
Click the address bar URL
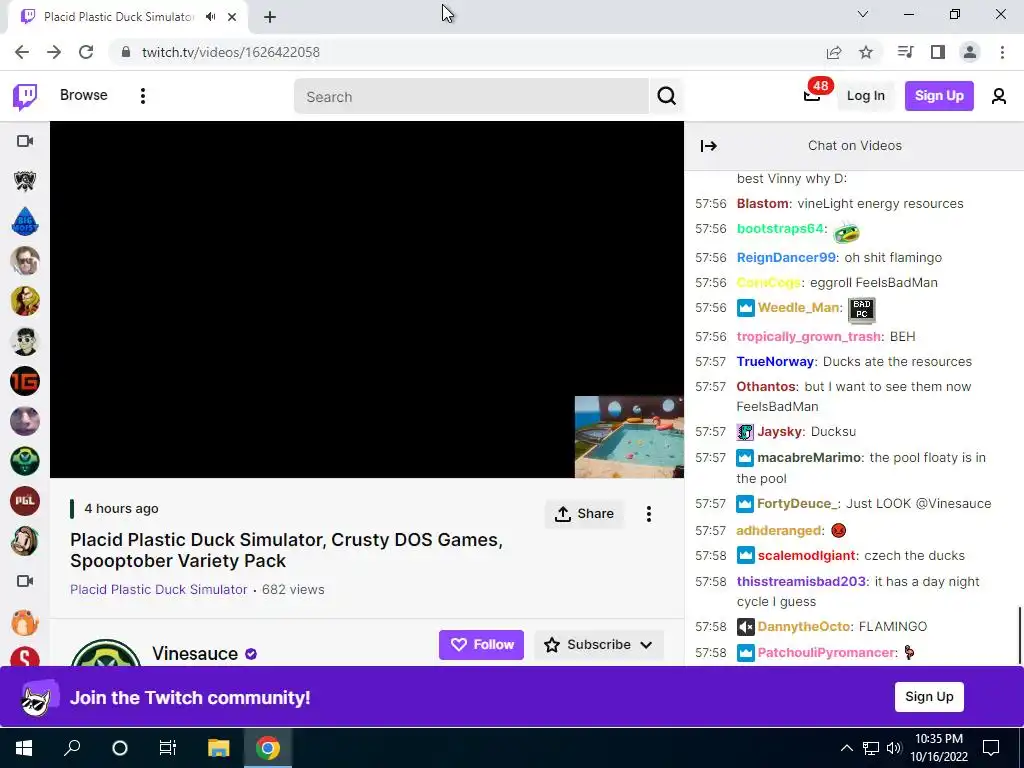231,52
